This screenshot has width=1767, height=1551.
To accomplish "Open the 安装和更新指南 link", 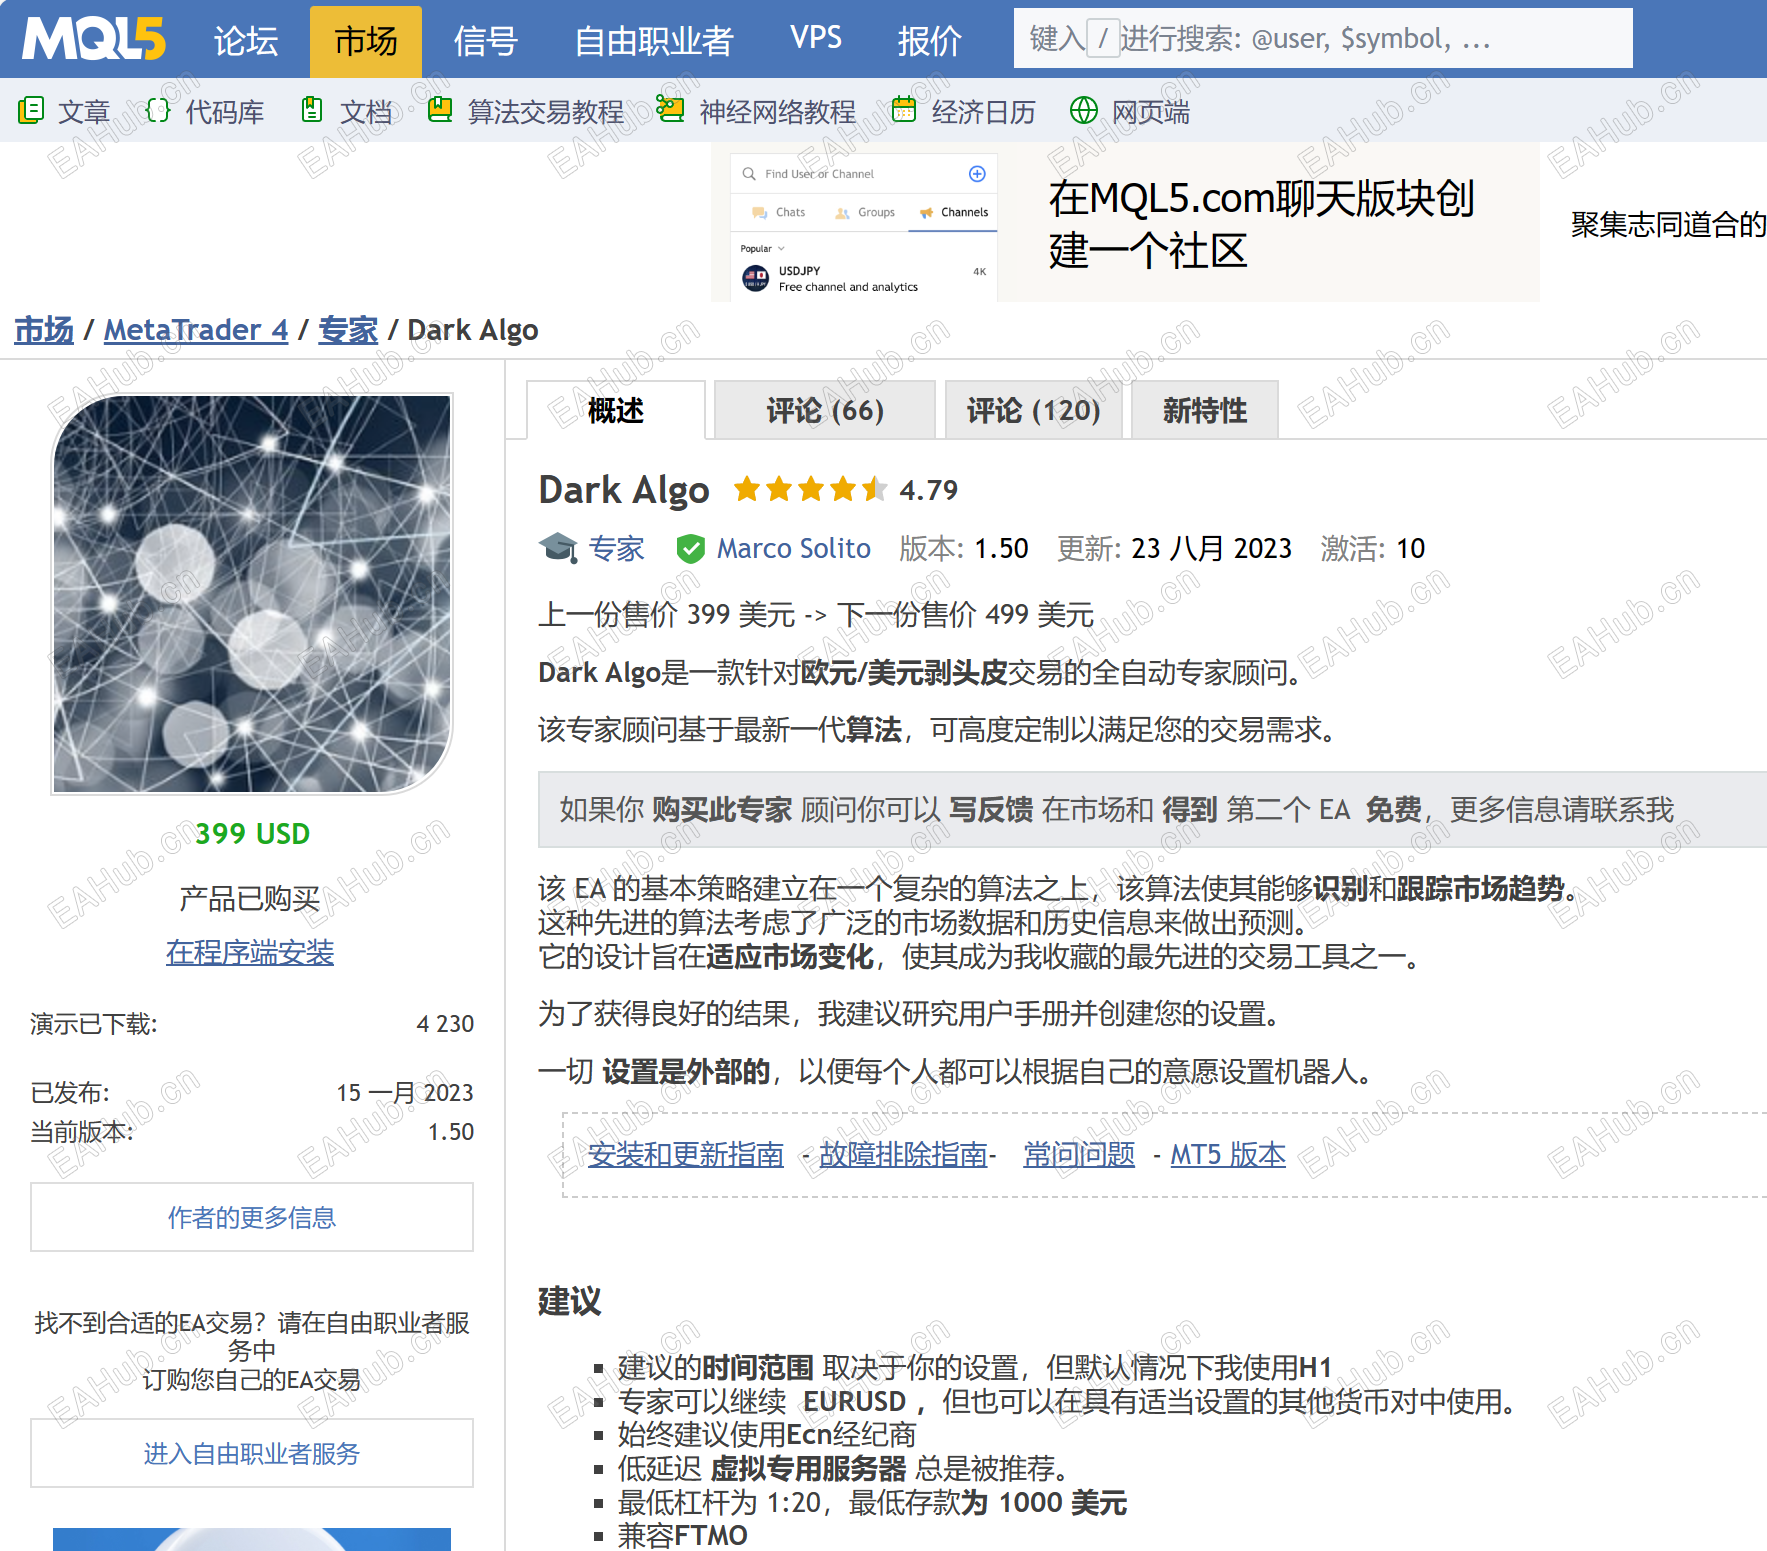I will coord(686,1154).
